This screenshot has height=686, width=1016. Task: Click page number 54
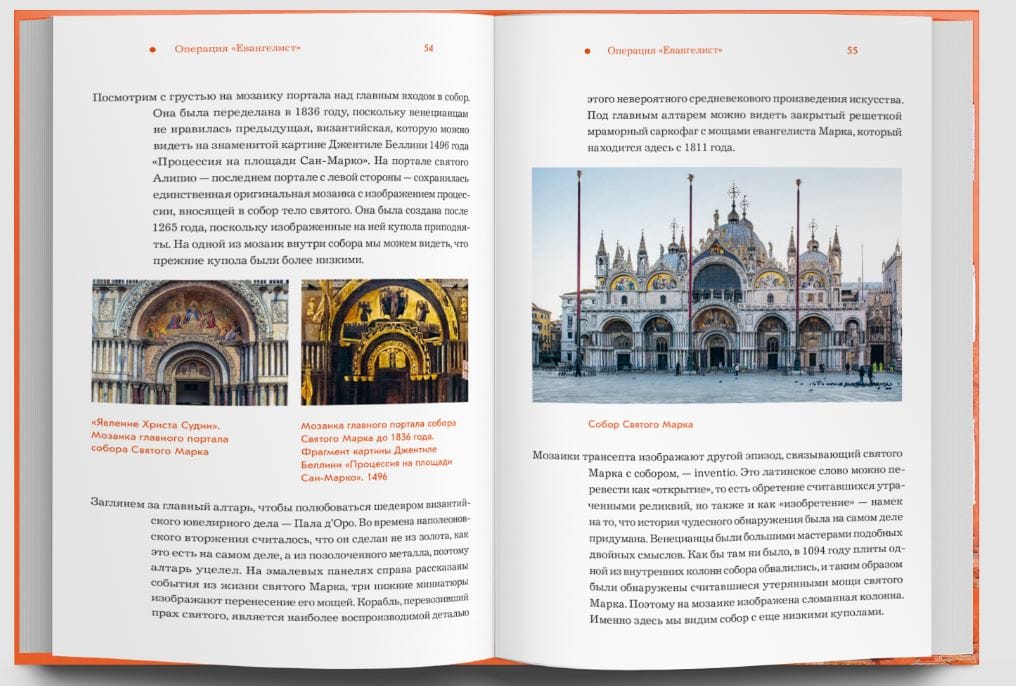428,48
